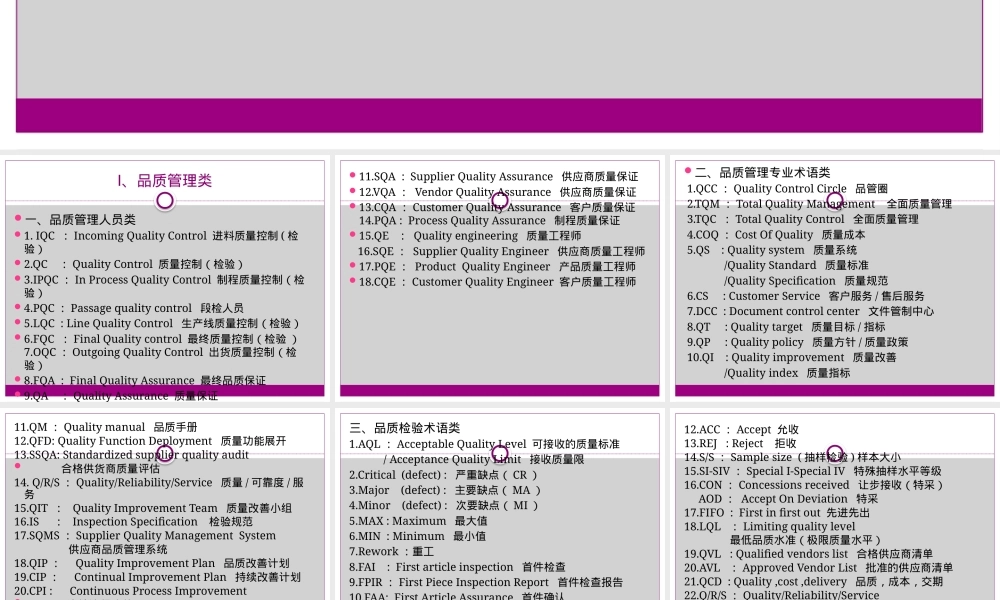This screenshot has height=600, width=1000.
Task: Select '21.QCD : Quality ,cost ,delivery'
Action: coord(765,582)
